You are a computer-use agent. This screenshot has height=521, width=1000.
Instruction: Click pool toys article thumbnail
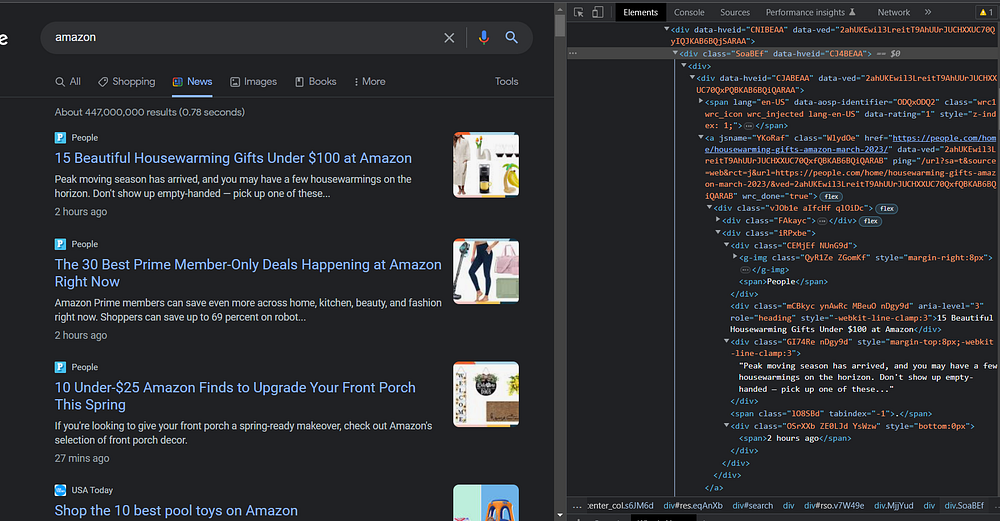(x=486, y=503)
